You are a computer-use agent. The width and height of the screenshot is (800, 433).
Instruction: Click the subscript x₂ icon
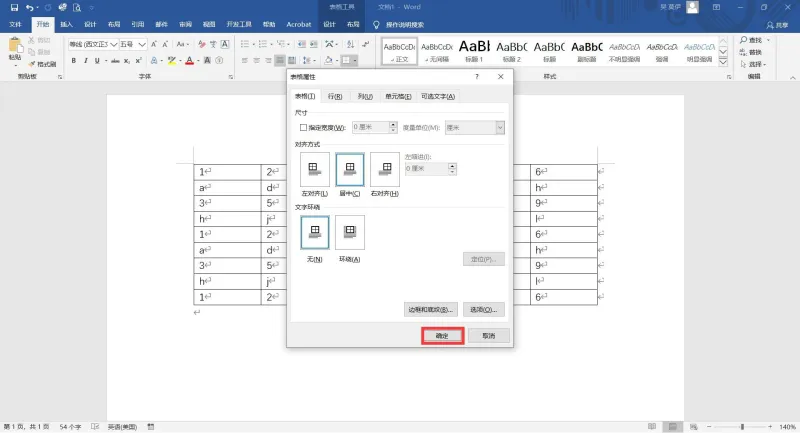click(127, 61)
